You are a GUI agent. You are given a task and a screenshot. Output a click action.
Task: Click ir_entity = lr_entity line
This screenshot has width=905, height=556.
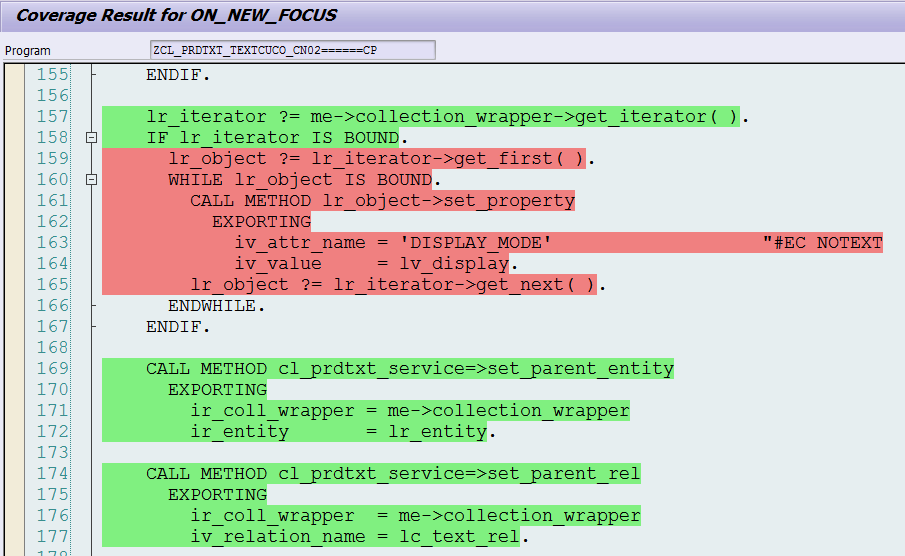(x=343, y=432)
